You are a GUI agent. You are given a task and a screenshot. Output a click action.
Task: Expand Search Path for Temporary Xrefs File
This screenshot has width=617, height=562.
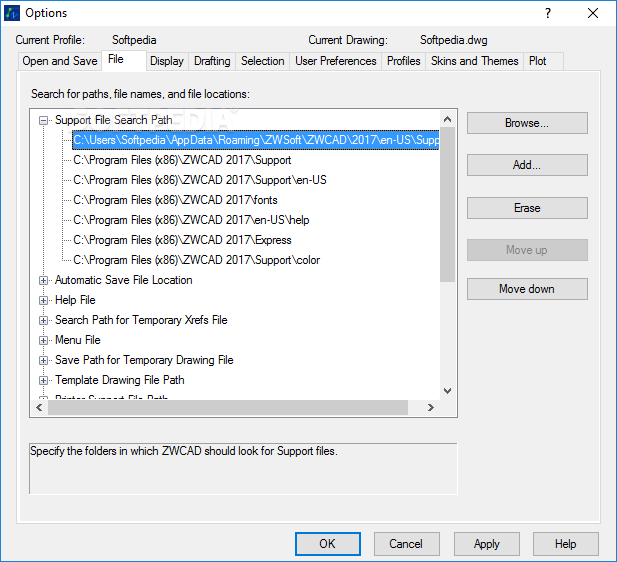tap(43, 321)
